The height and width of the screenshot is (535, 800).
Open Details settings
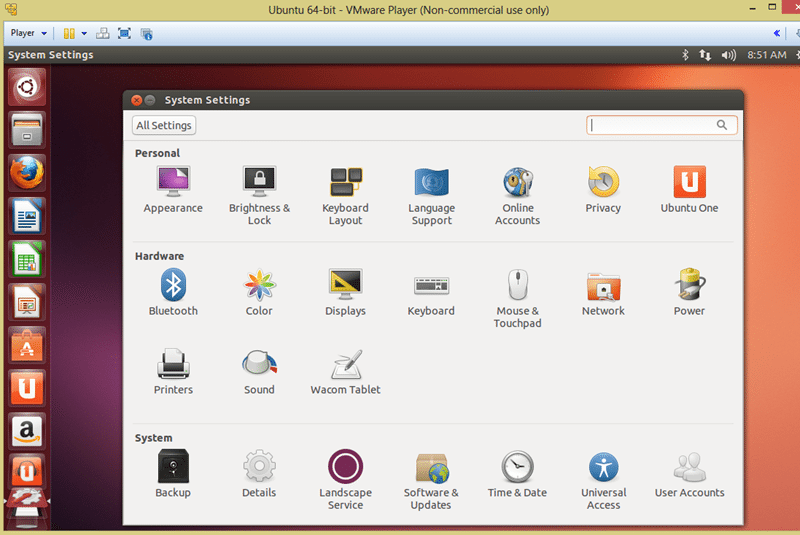(x=259, y=474)
